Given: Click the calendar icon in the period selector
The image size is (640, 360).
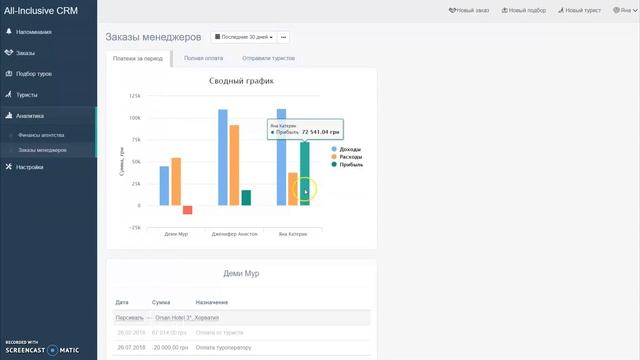Looking at the screenshot, I should point(218,37).
